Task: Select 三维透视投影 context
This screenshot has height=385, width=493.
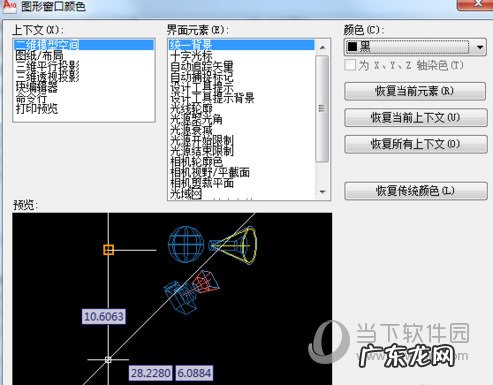Action: click(84, 77)
